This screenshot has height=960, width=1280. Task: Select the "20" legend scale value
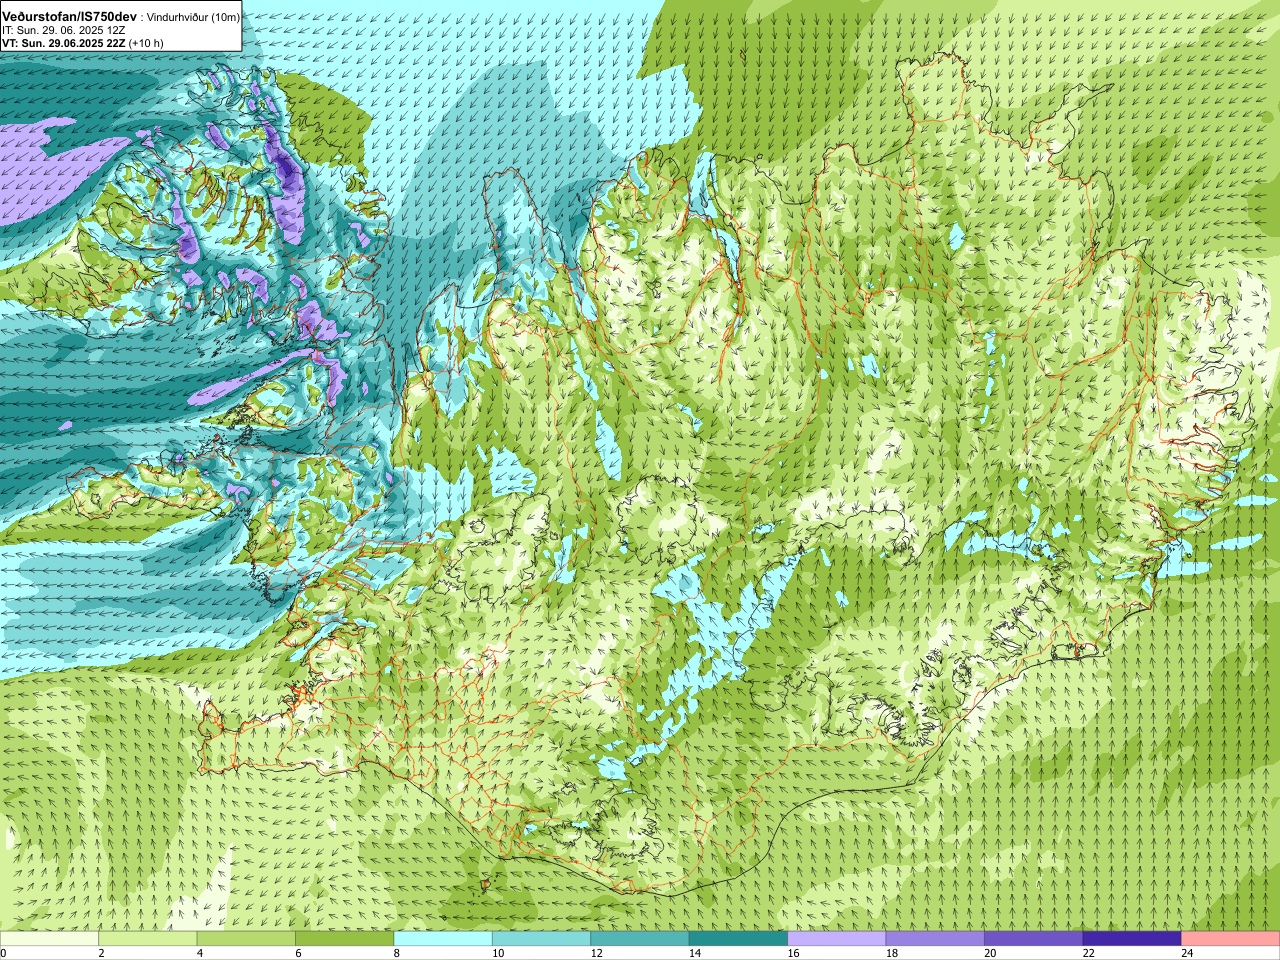[990, 953]
